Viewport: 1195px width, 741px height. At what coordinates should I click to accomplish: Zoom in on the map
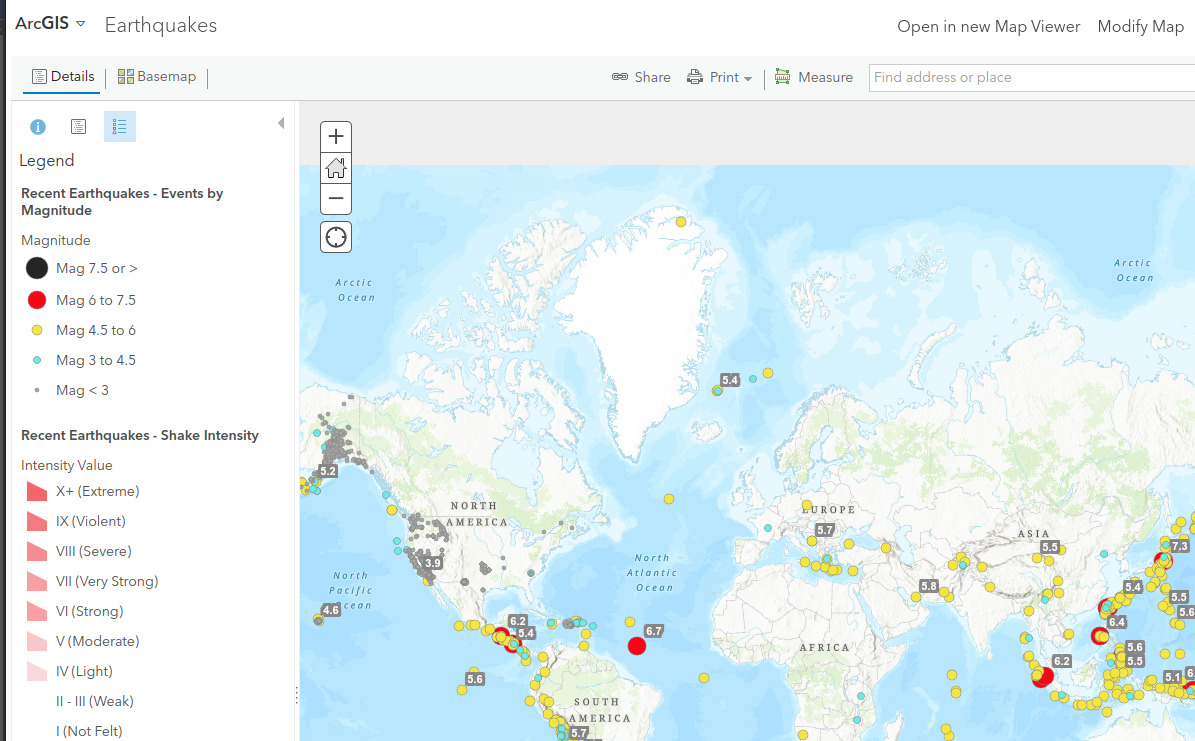336,136
